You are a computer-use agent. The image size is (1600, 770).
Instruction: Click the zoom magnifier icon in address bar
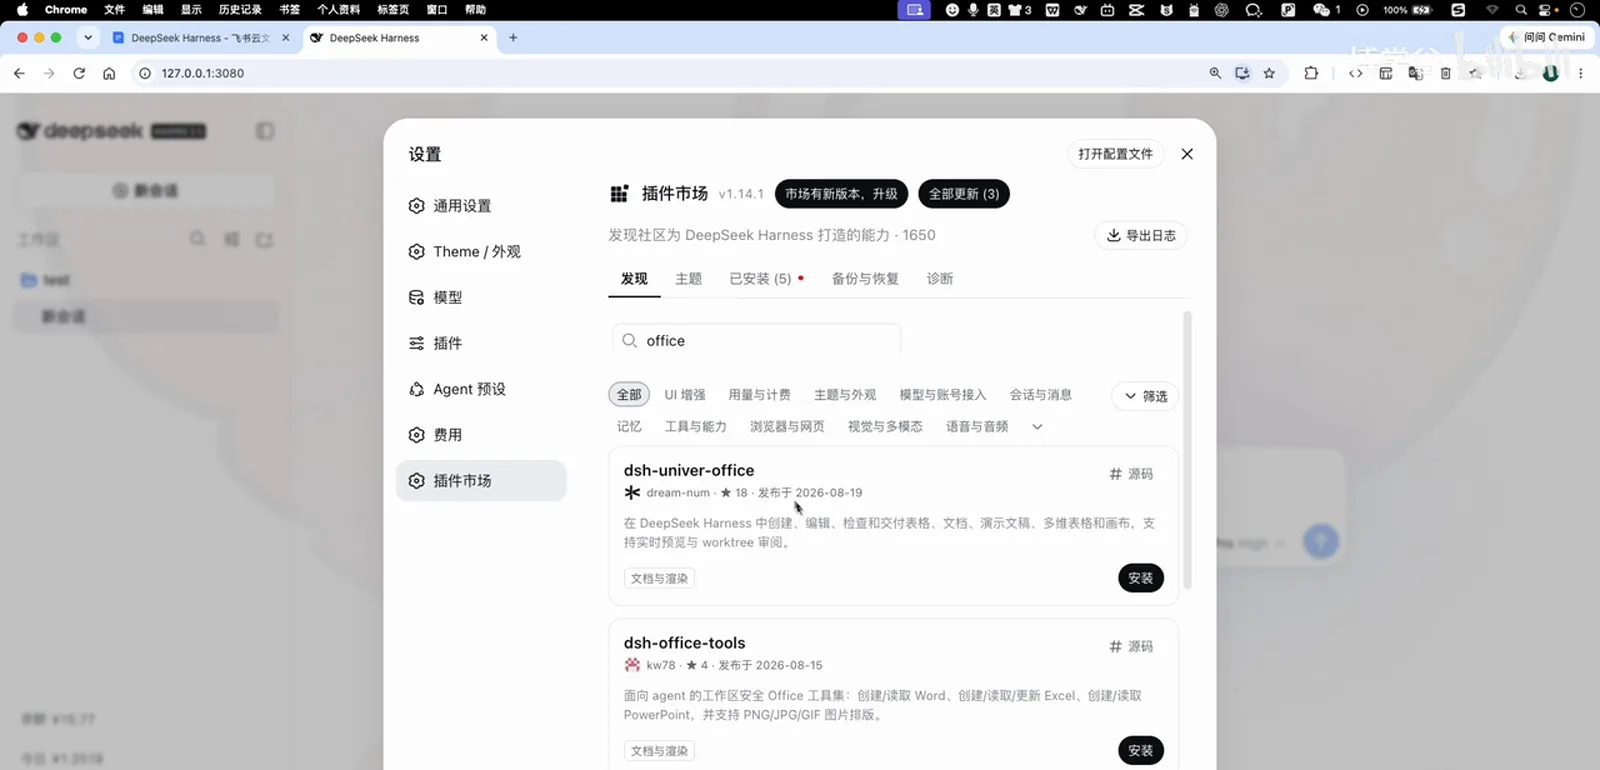point(1215,73)
